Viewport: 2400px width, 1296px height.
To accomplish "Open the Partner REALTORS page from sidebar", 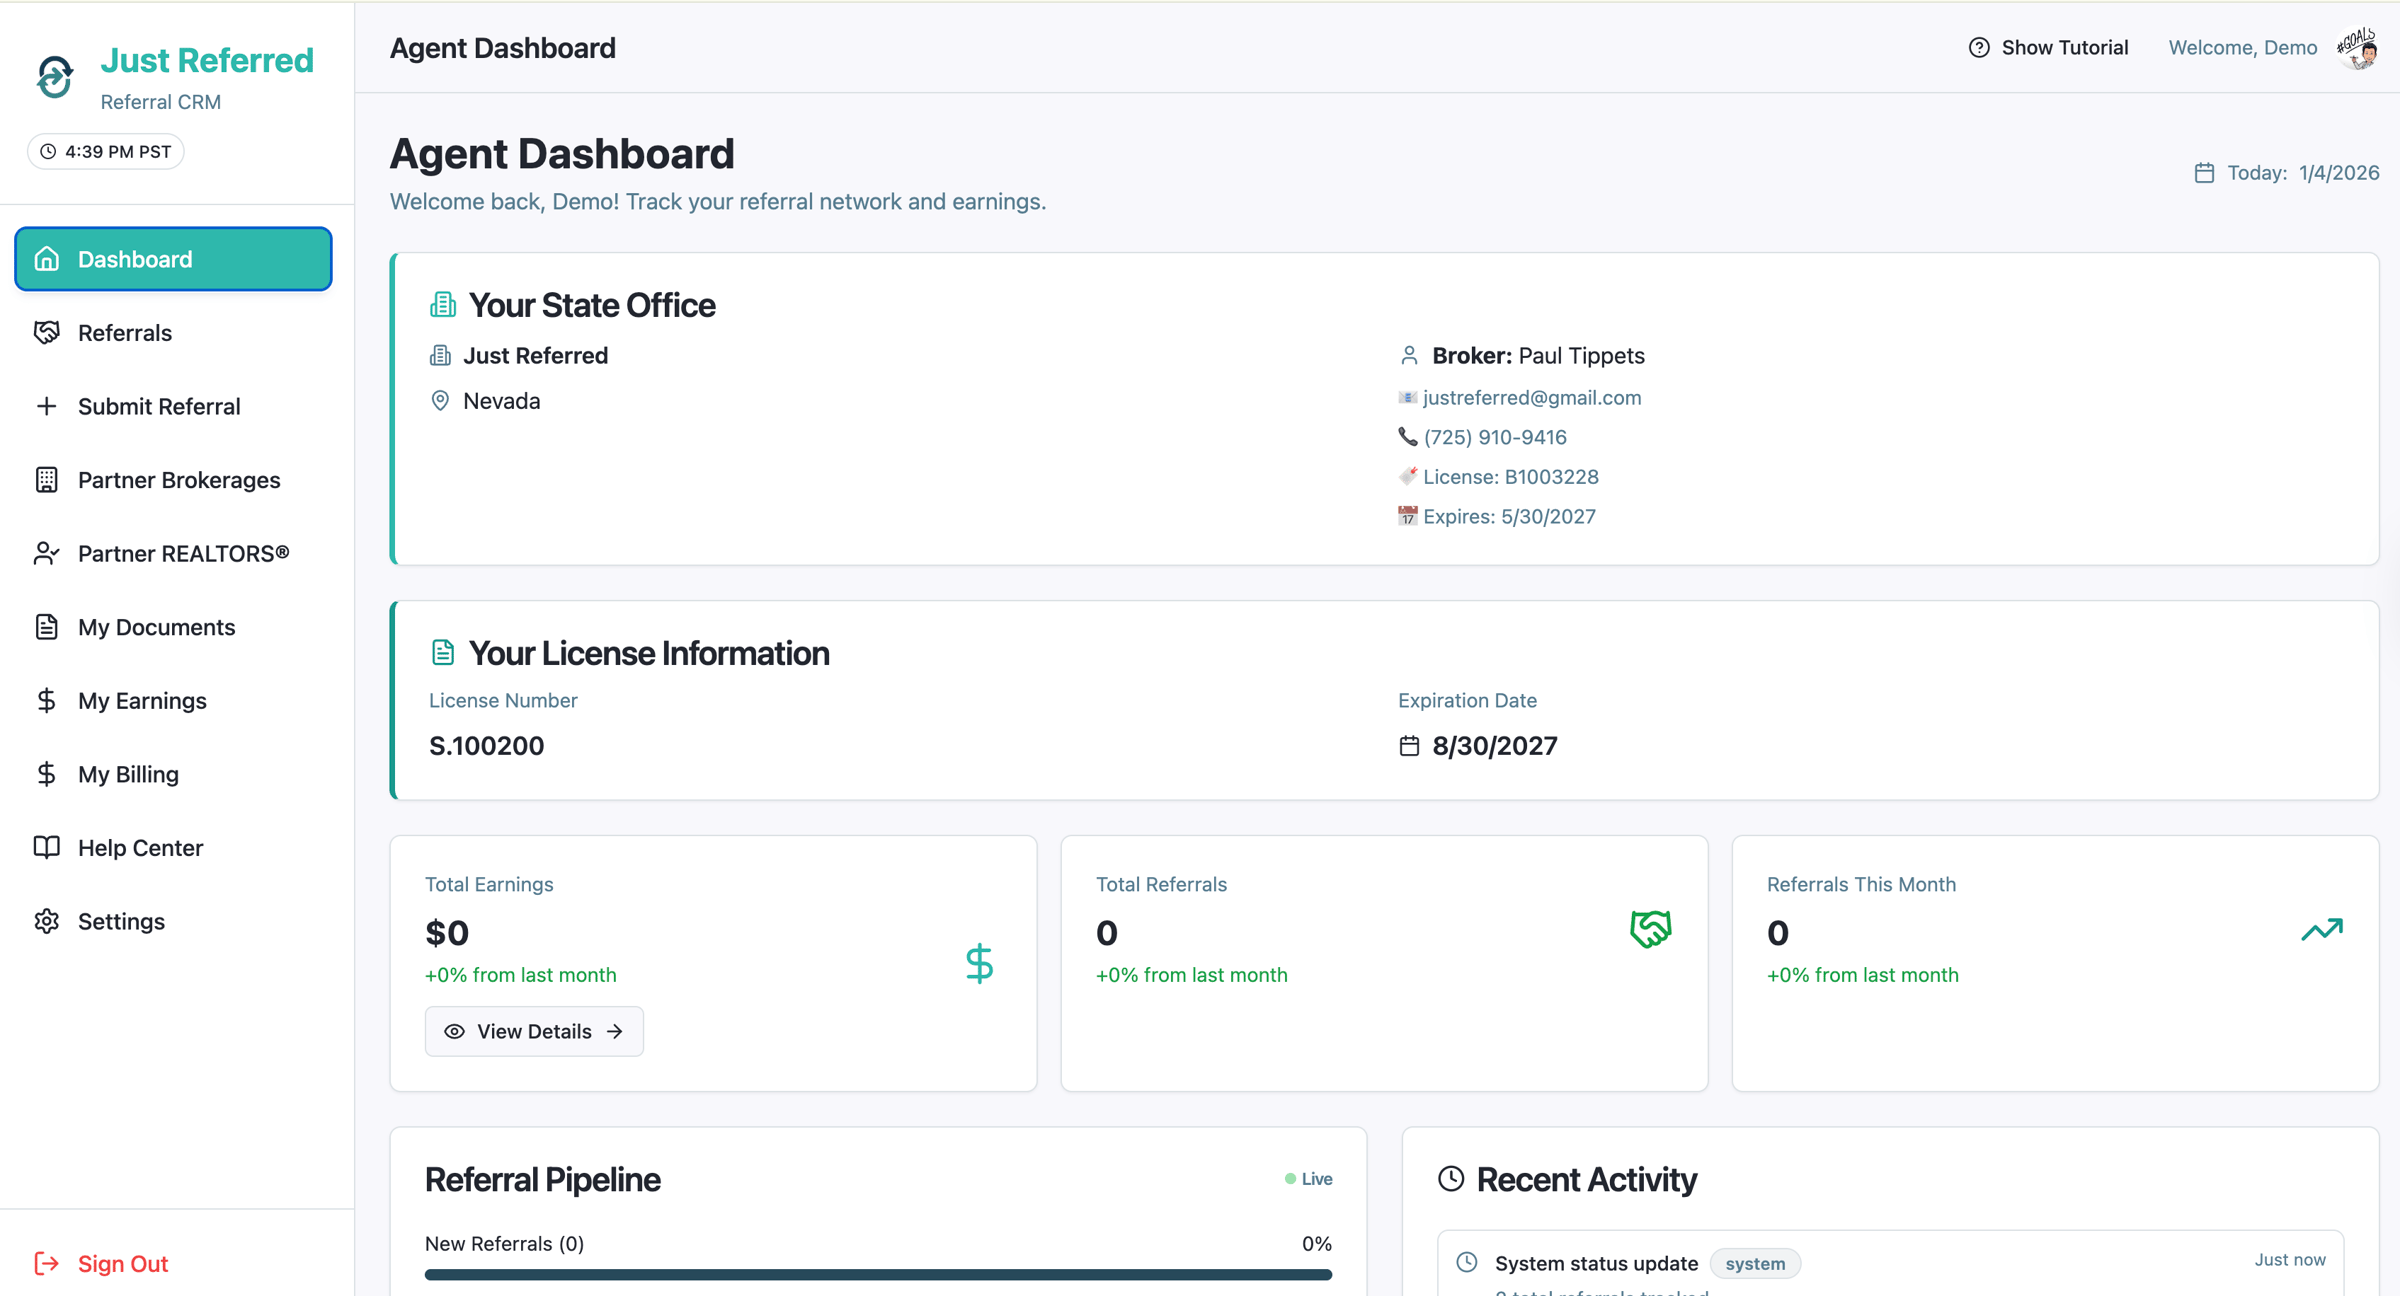I will [x=184, y=553].
